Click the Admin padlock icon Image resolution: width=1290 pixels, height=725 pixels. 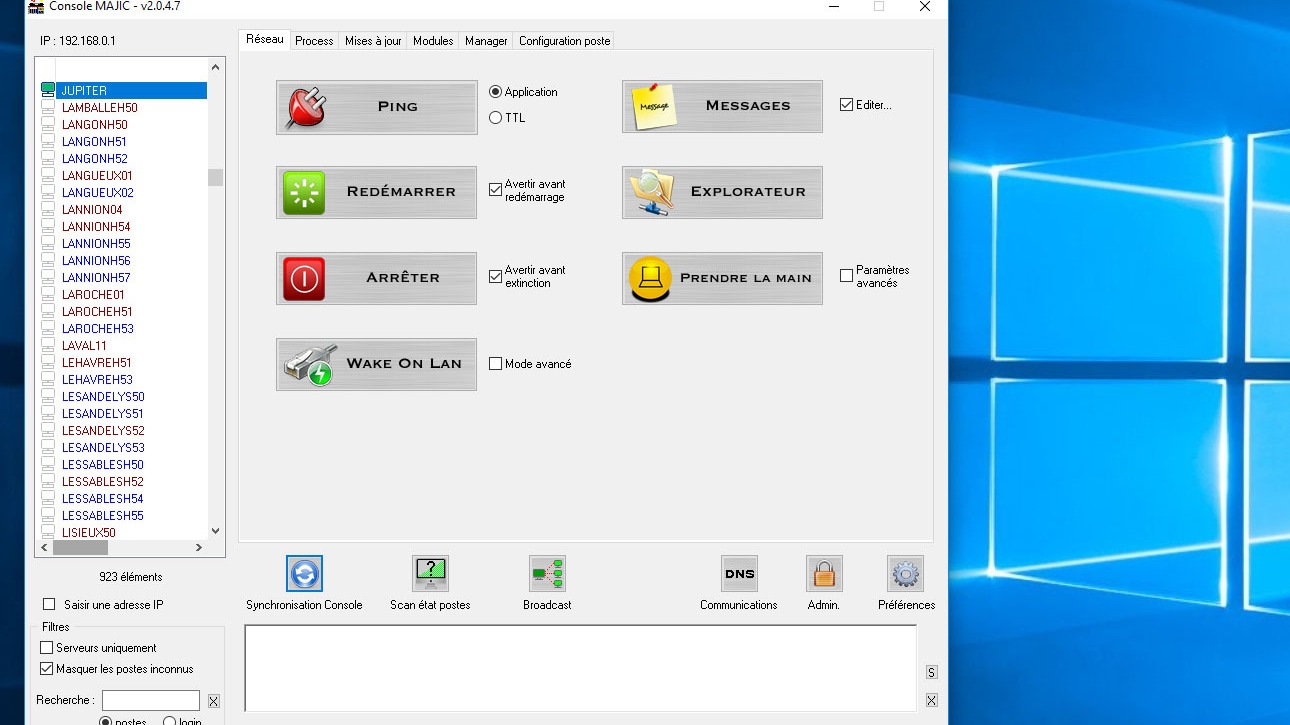[x=824, y=574]
